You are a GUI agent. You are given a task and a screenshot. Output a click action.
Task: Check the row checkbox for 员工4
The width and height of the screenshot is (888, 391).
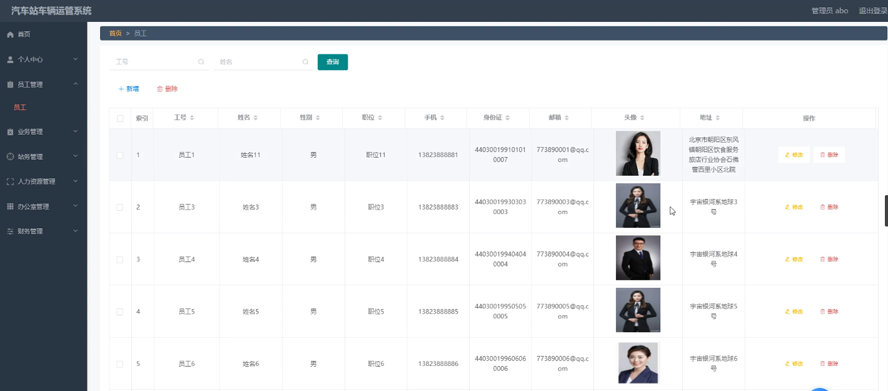[119, 260]
